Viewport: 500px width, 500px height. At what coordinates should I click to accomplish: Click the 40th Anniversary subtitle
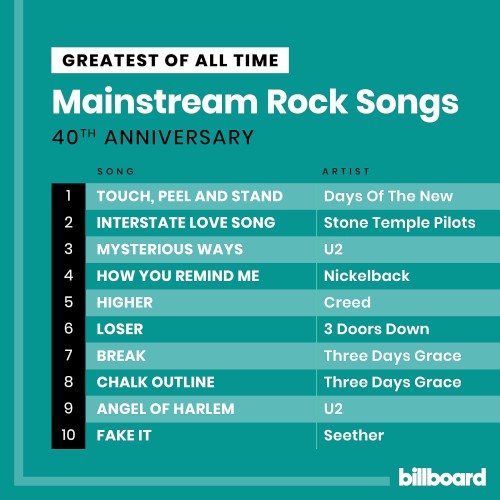tap(153, 137)
